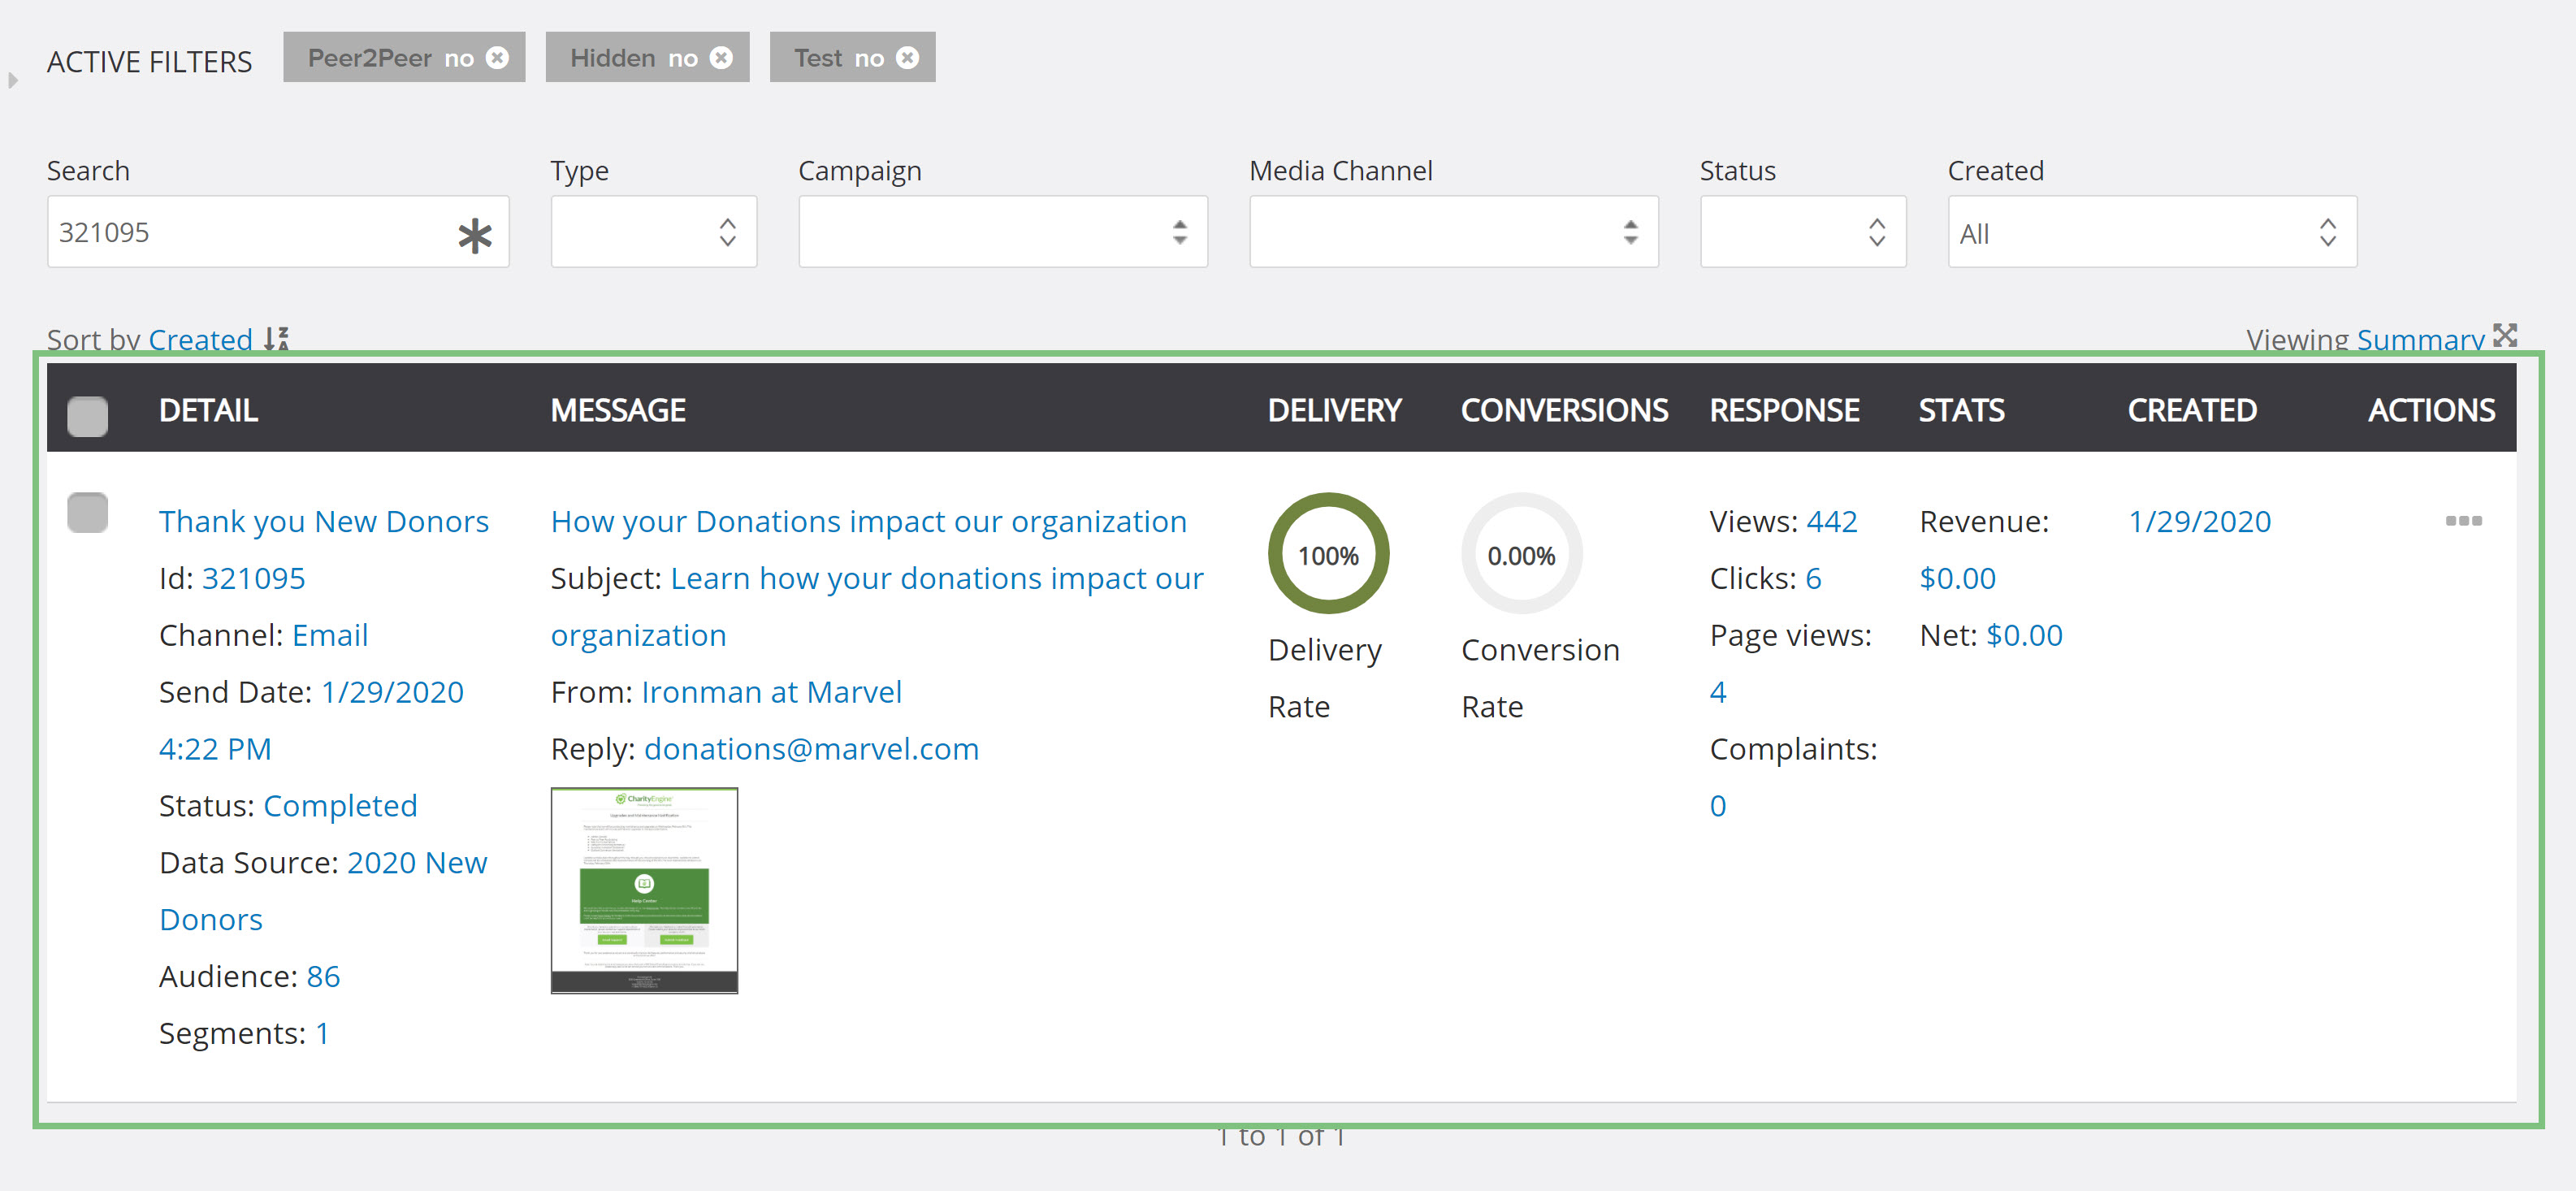Screen dimensions: 2576x1191
Task: Click the RESPONSE column header
Action: (x=1784, y=410)
